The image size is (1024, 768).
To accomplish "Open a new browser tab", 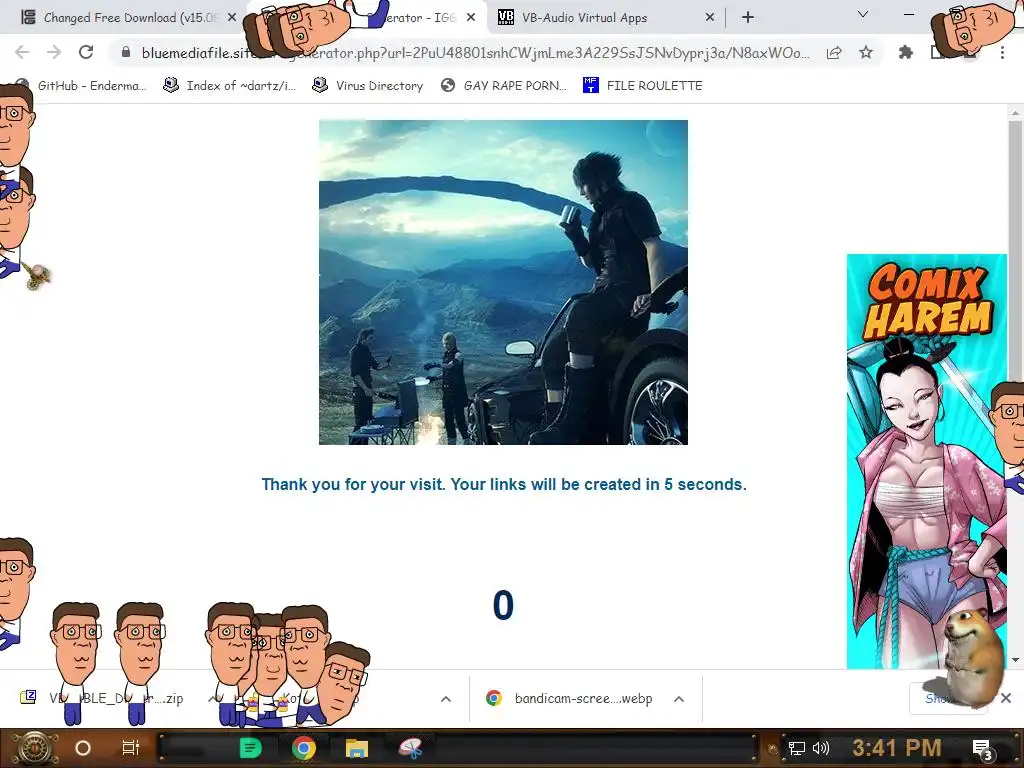I will (748, 18).
